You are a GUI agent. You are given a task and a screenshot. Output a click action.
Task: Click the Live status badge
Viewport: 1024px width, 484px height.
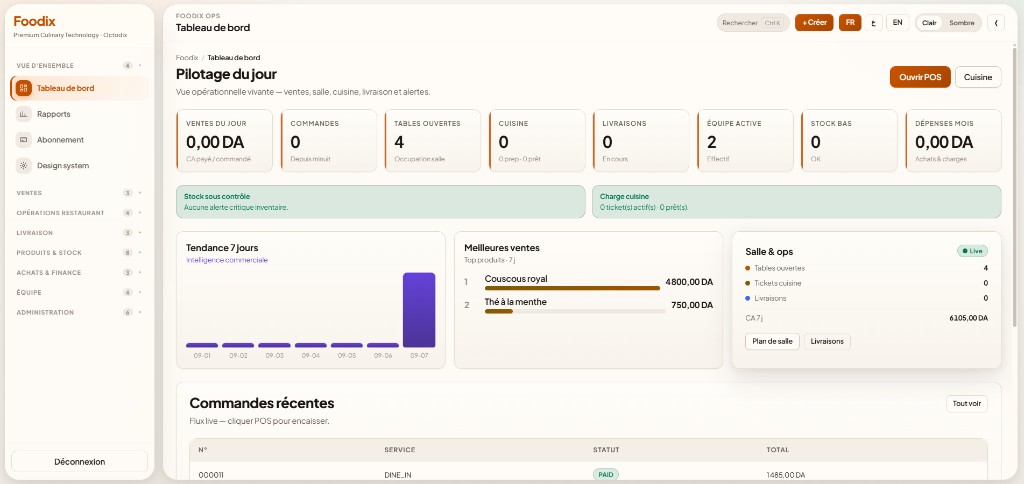(972, 251)
